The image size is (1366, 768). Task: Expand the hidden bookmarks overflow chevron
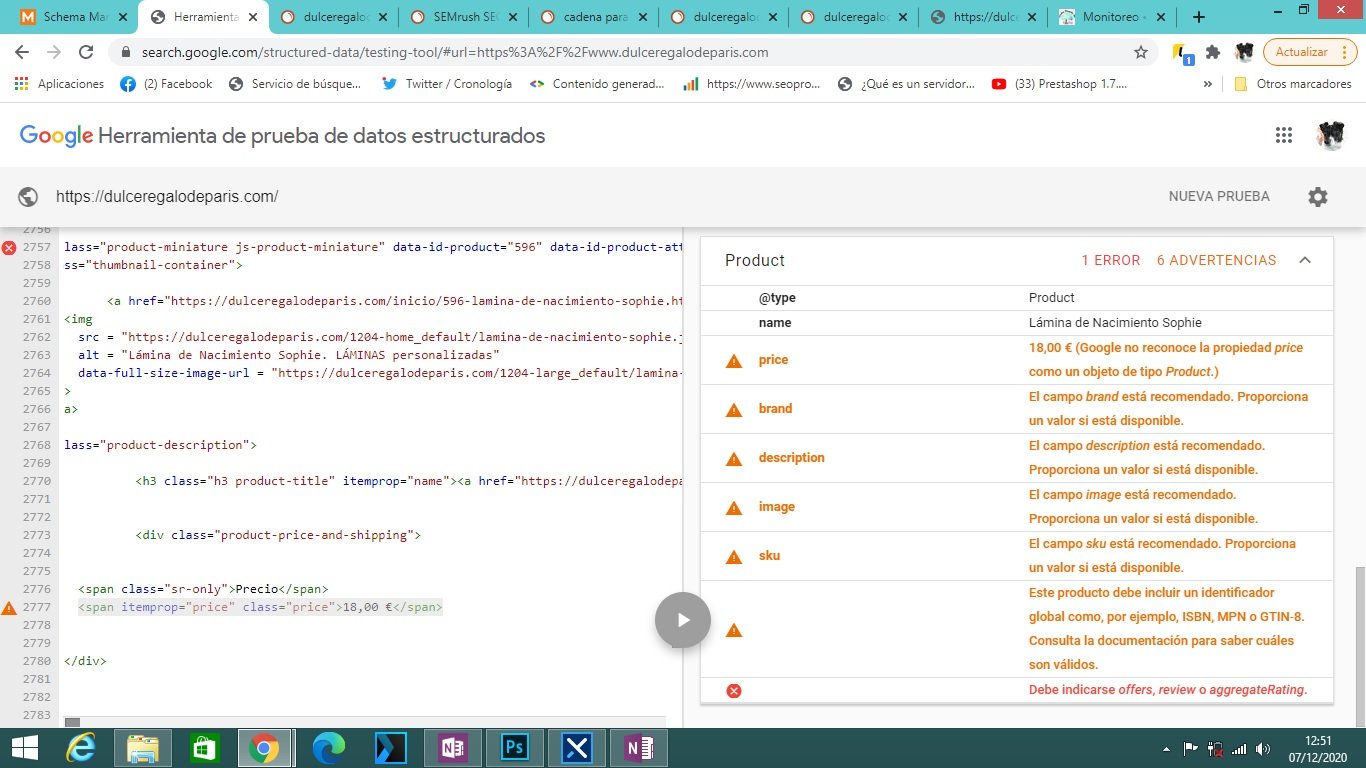coord(1208,84)
